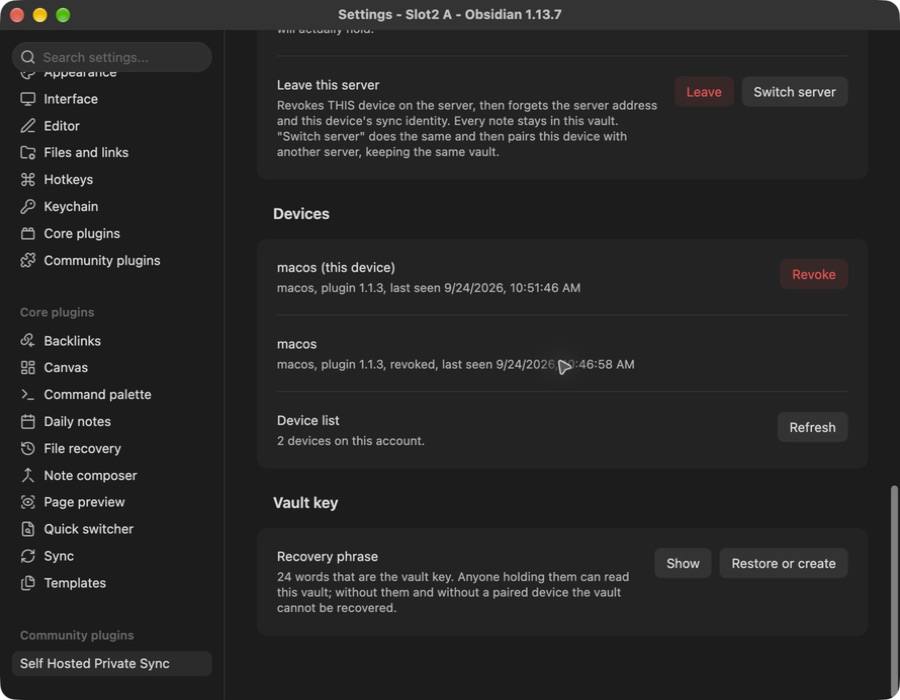
Task: Click the search magnifier icon in settings
Action: click(x=28, y=57)
